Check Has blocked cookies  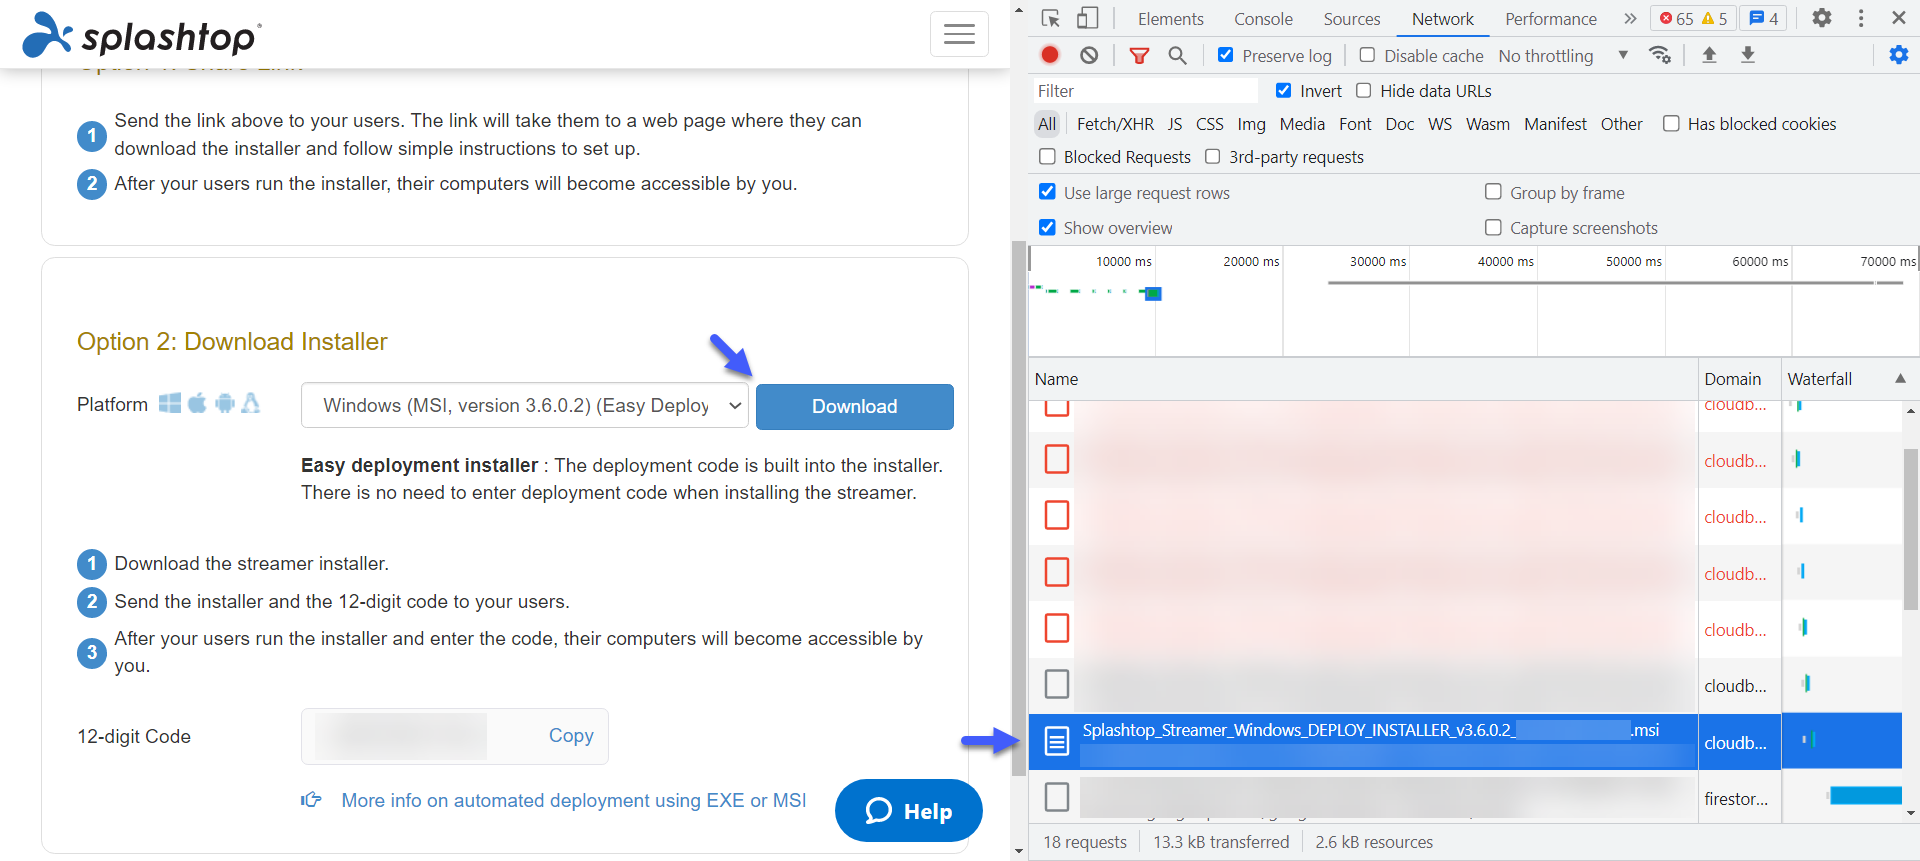(x=1671, y=123)
